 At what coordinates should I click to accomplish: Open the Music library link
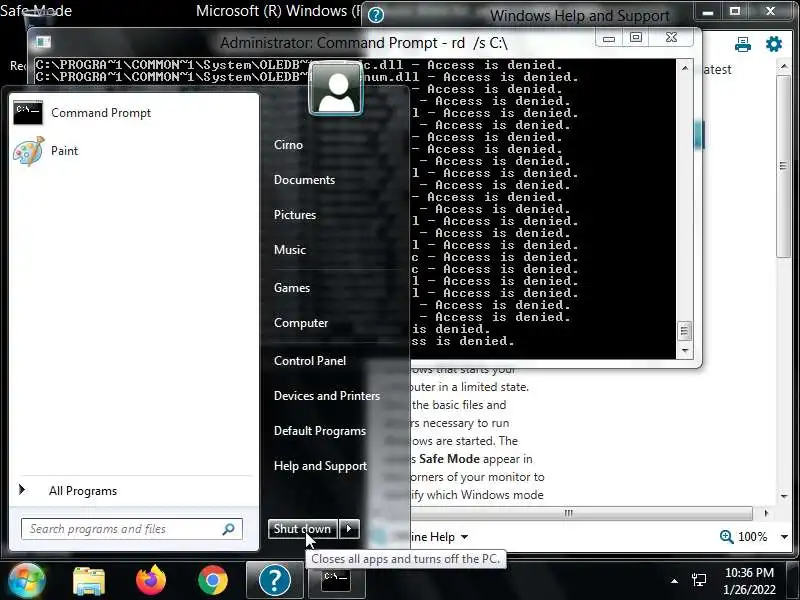pos(289,250)
